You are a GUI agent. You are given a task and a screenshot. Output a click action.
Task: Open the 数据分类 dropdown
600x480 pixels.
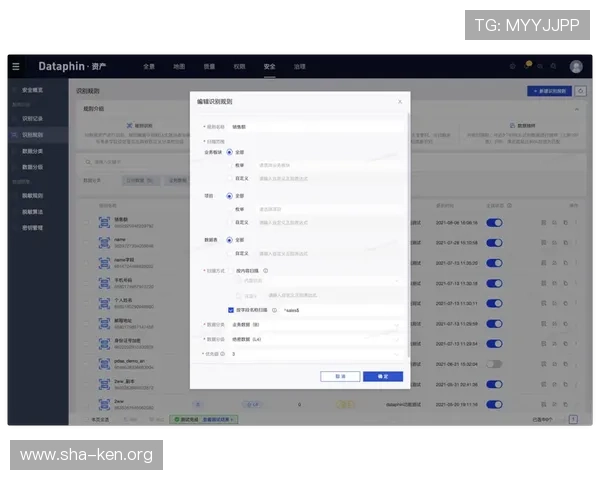pos(315,325)
